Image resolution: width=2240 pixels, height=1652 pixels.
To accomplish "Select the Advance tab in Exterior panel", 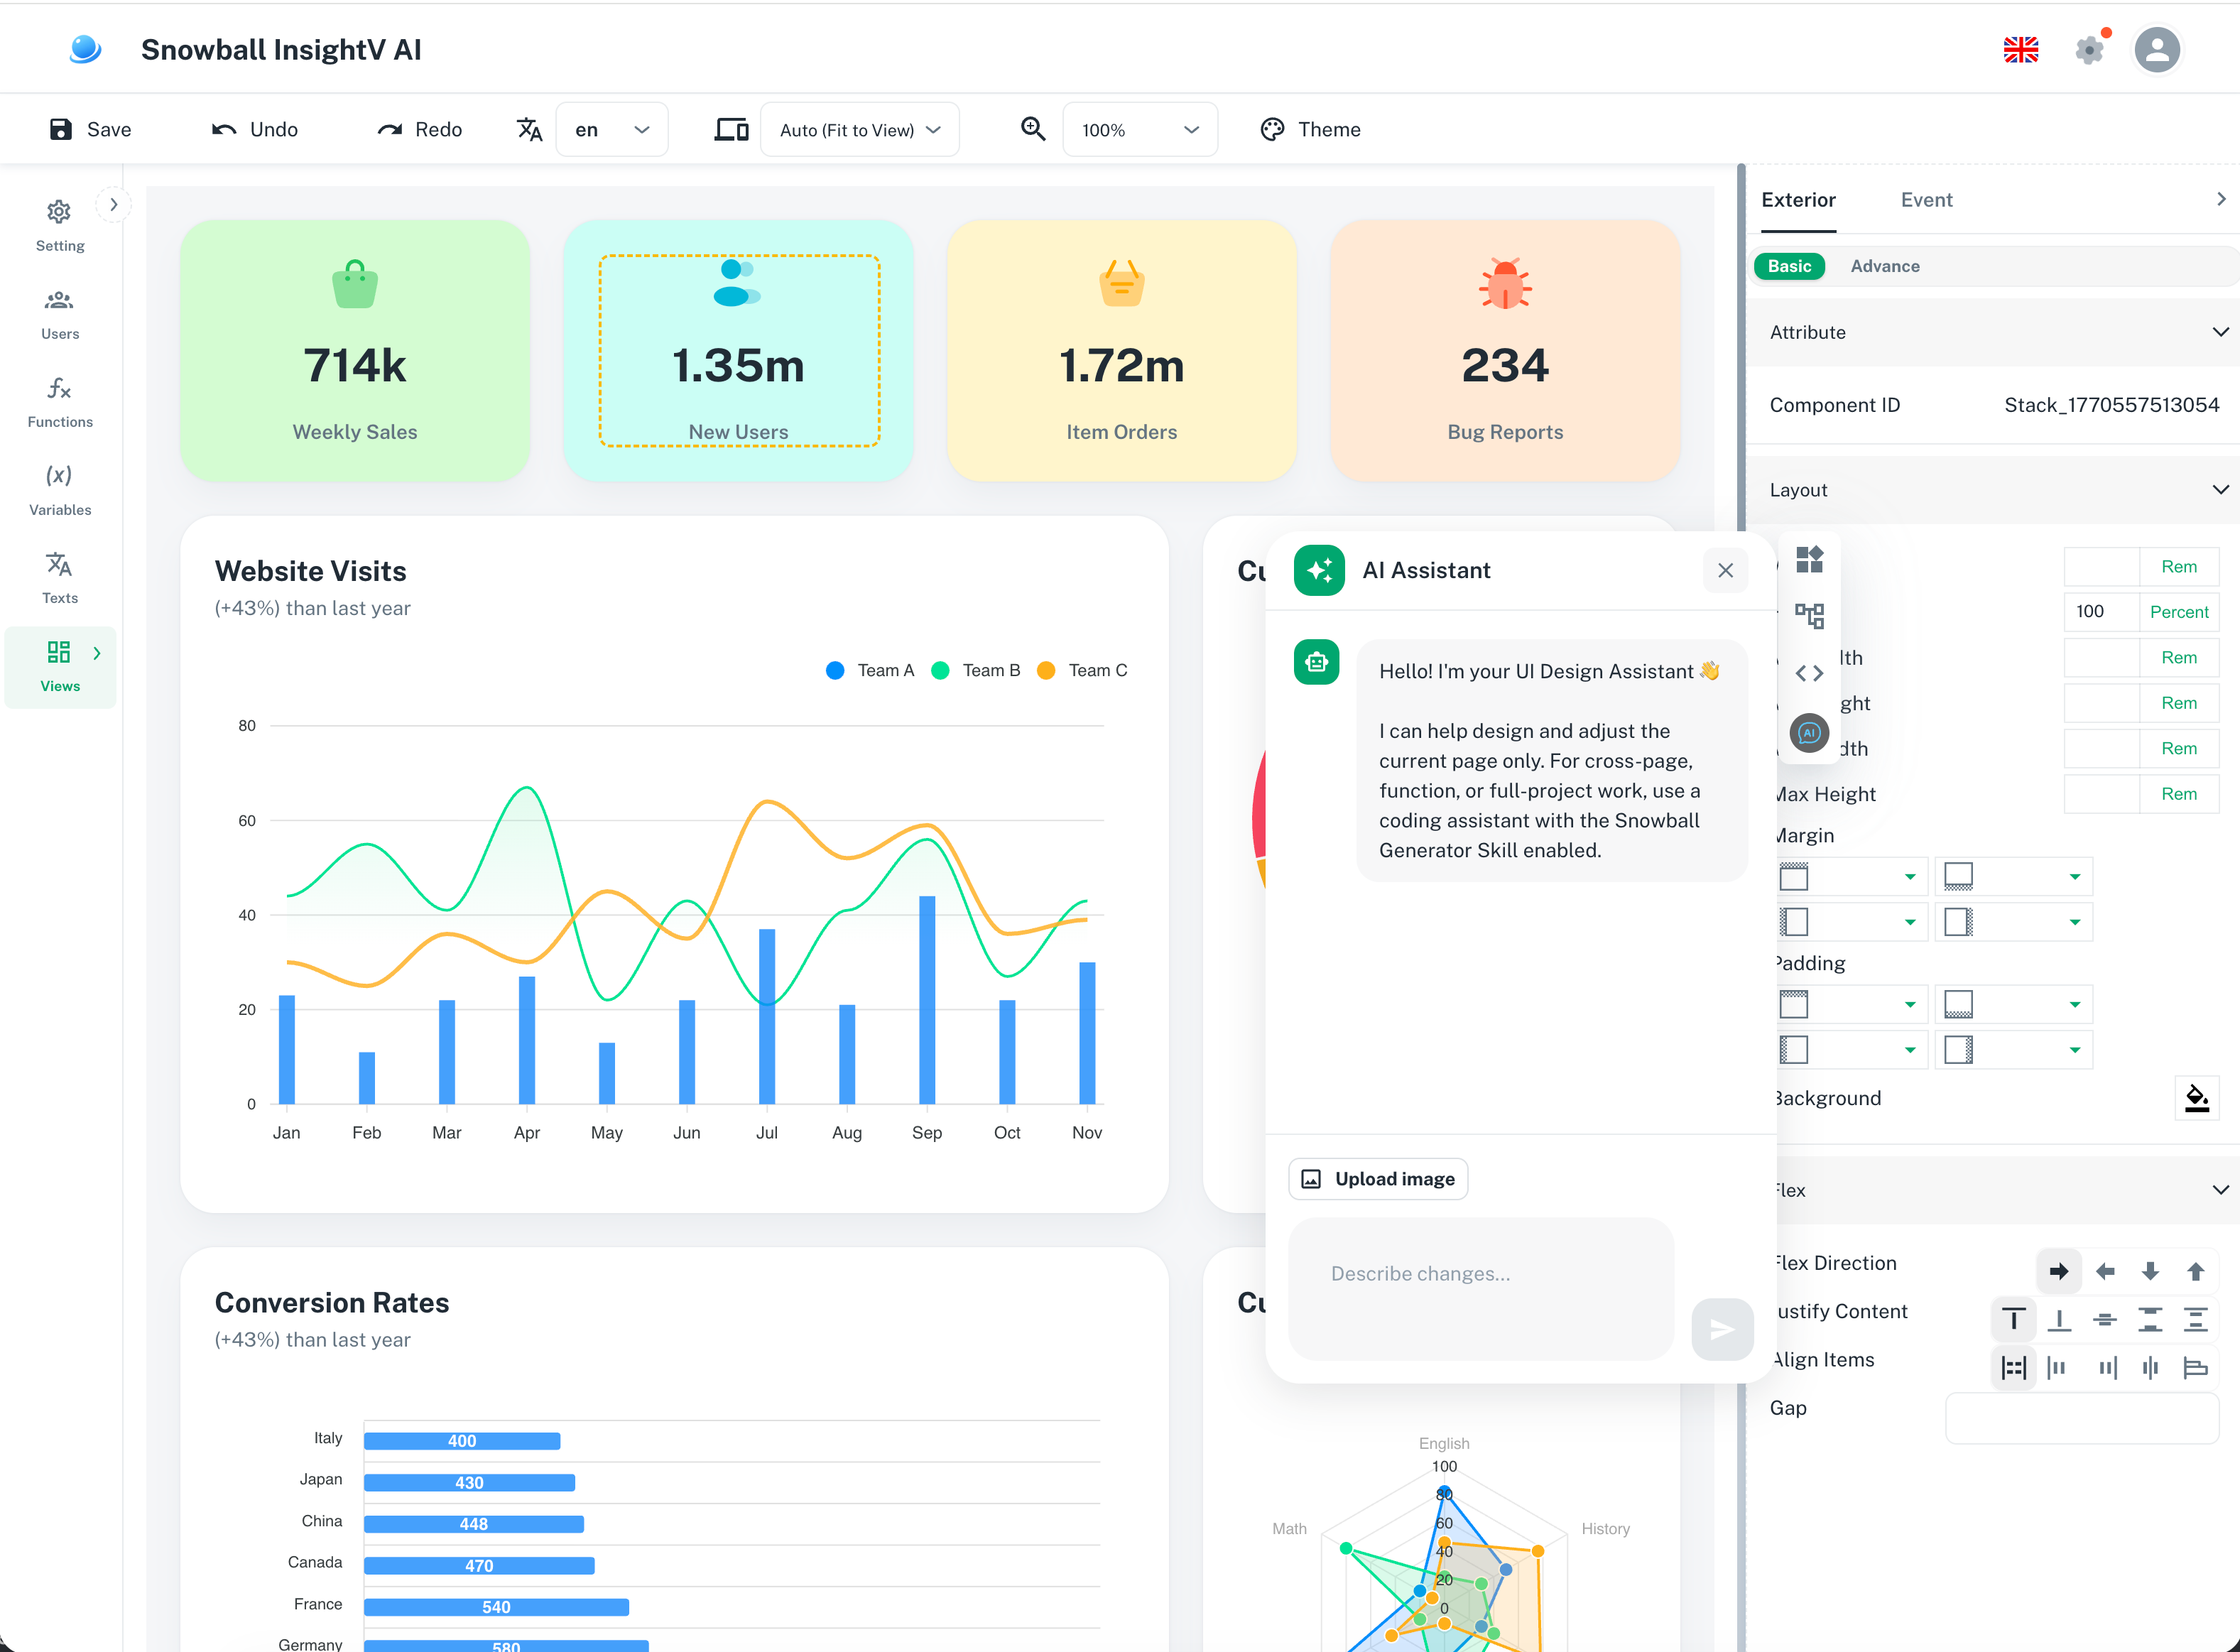I will 1884,266.
